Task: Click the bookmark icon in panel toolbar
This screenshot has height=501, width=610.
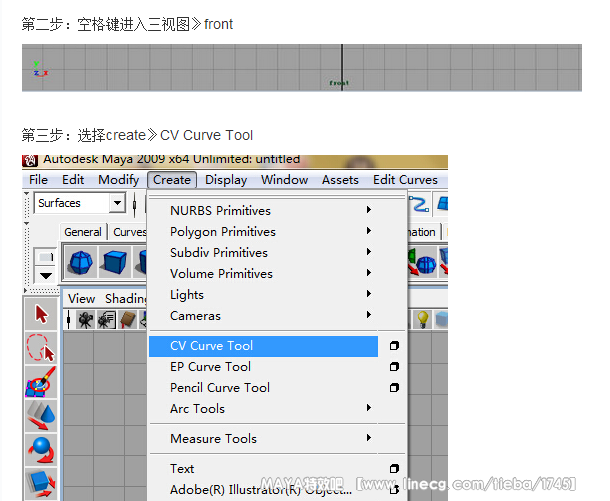Action: (128, 320)
